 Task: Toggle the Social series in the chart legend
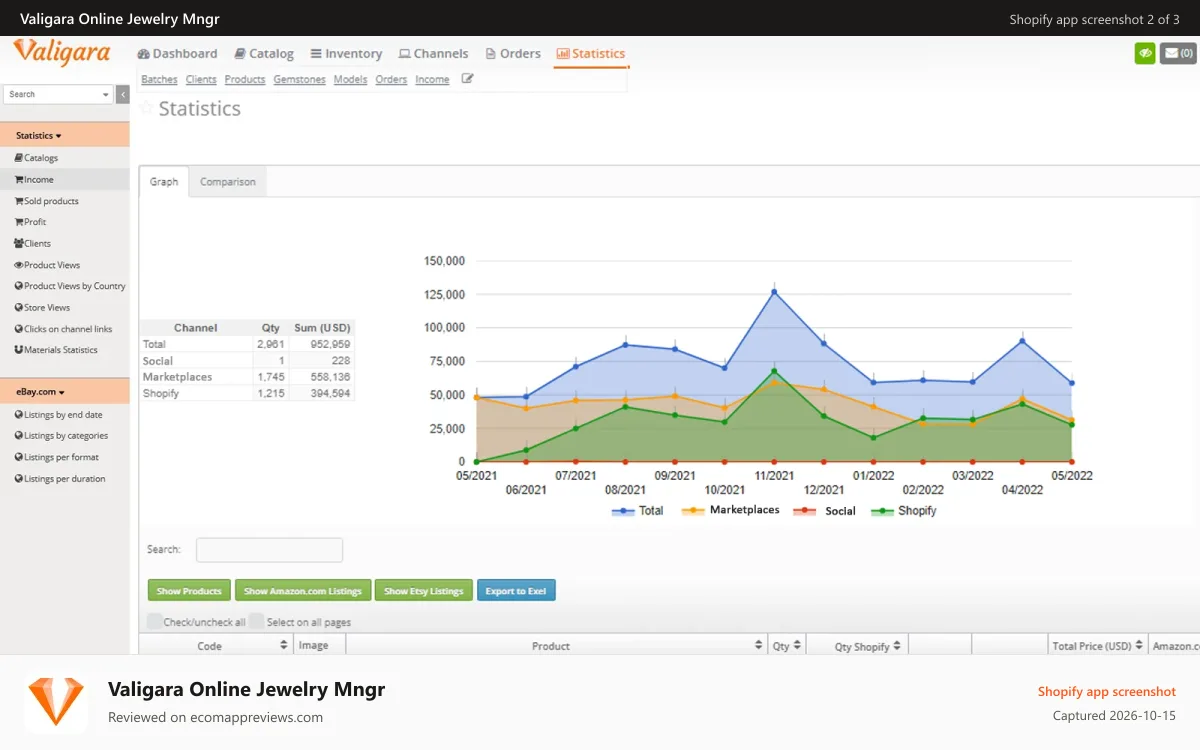(x=824, y=511)
